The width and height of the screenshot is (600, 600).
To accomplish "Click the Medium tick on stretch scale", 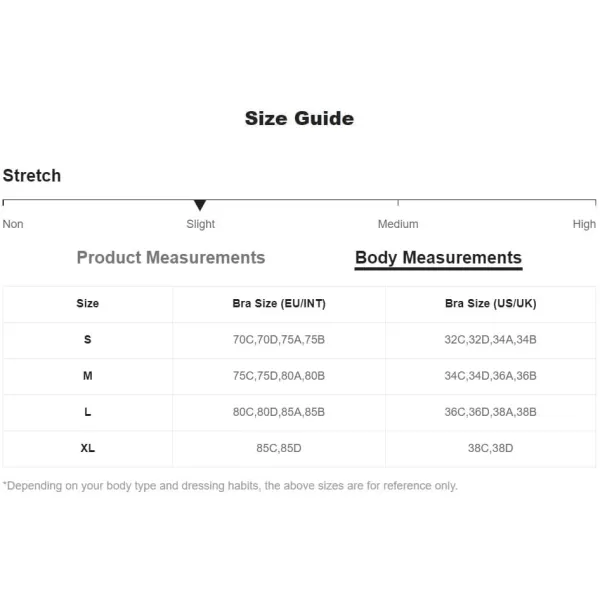I will pyautogui.click(x=398, y=202).
